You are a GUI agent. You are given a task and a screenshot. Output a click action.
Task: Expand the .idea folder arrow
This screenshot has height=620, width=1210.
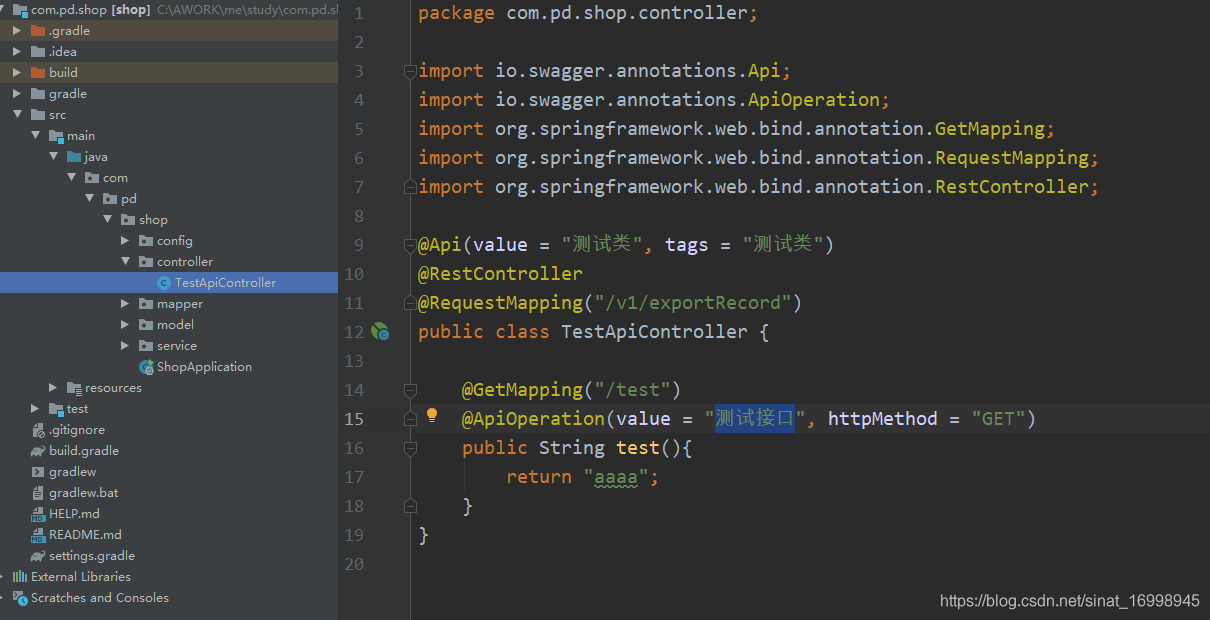pyautogui.click(x=16, y=52)
